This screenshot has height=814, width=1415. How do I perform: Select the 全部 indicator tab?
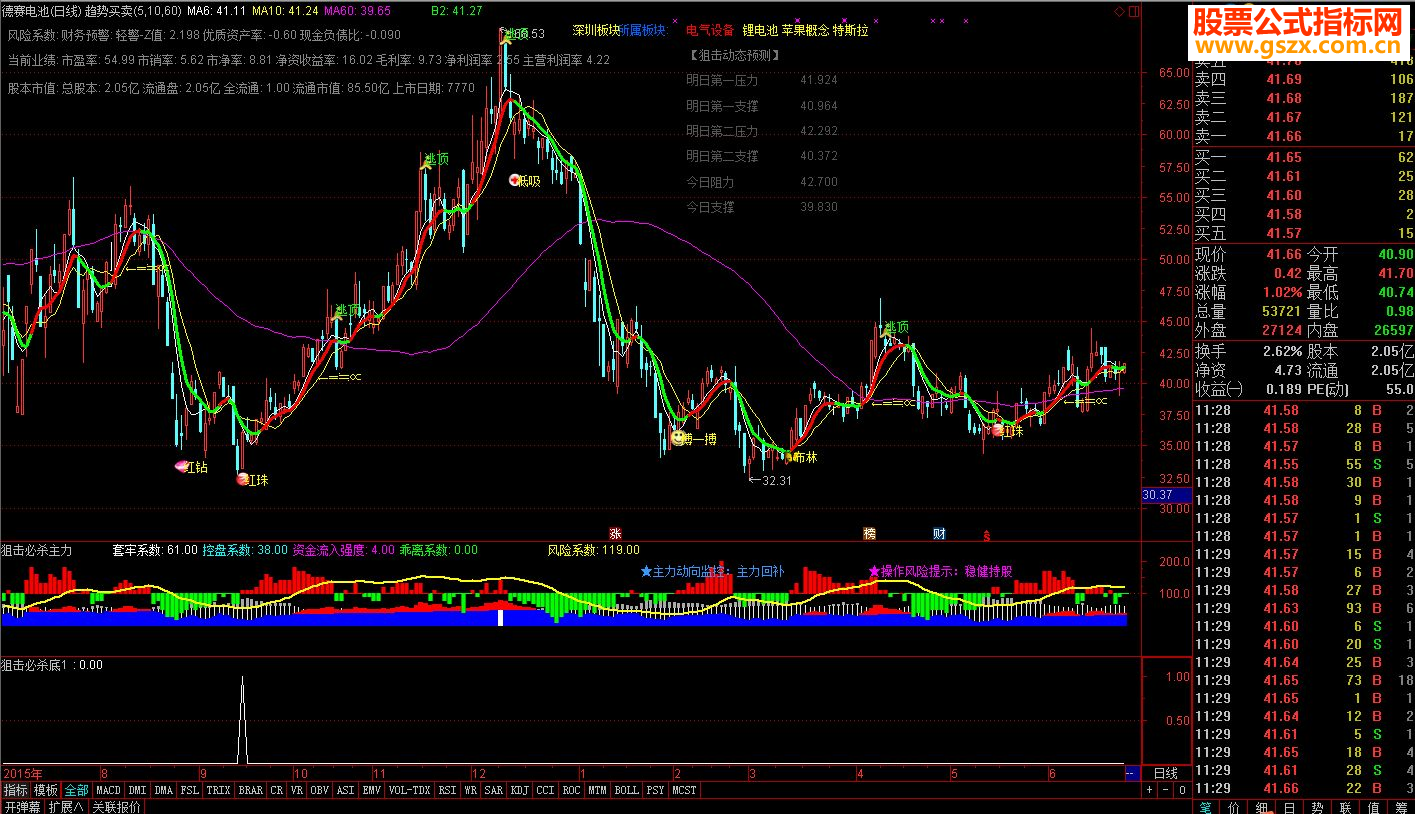[x=77, y=790]
